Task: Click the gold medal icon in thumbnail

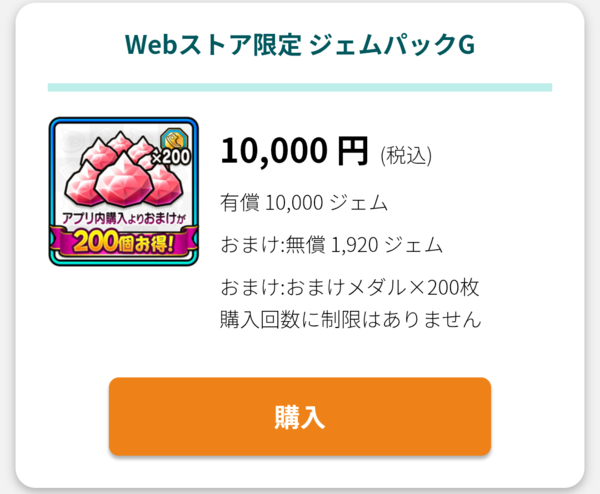Action: (174, 140)
